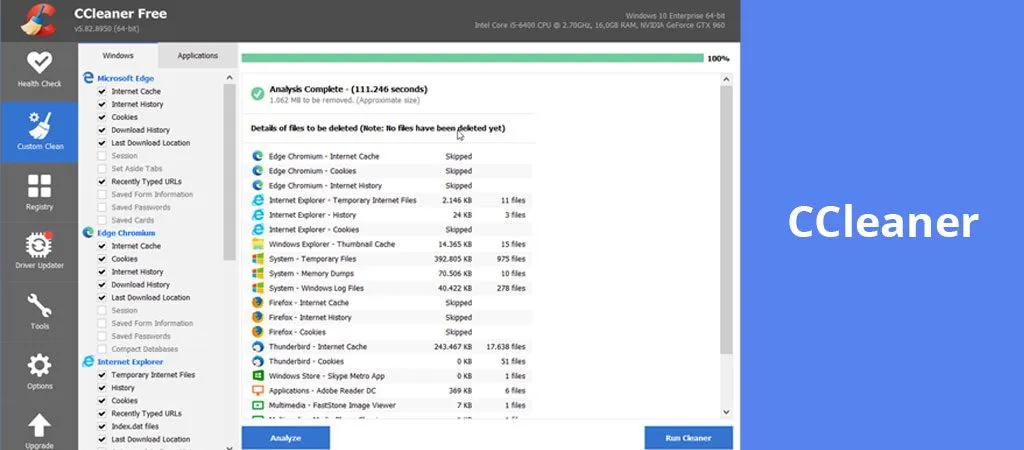Click icon of System - Temporary Files row

(257, 259)
